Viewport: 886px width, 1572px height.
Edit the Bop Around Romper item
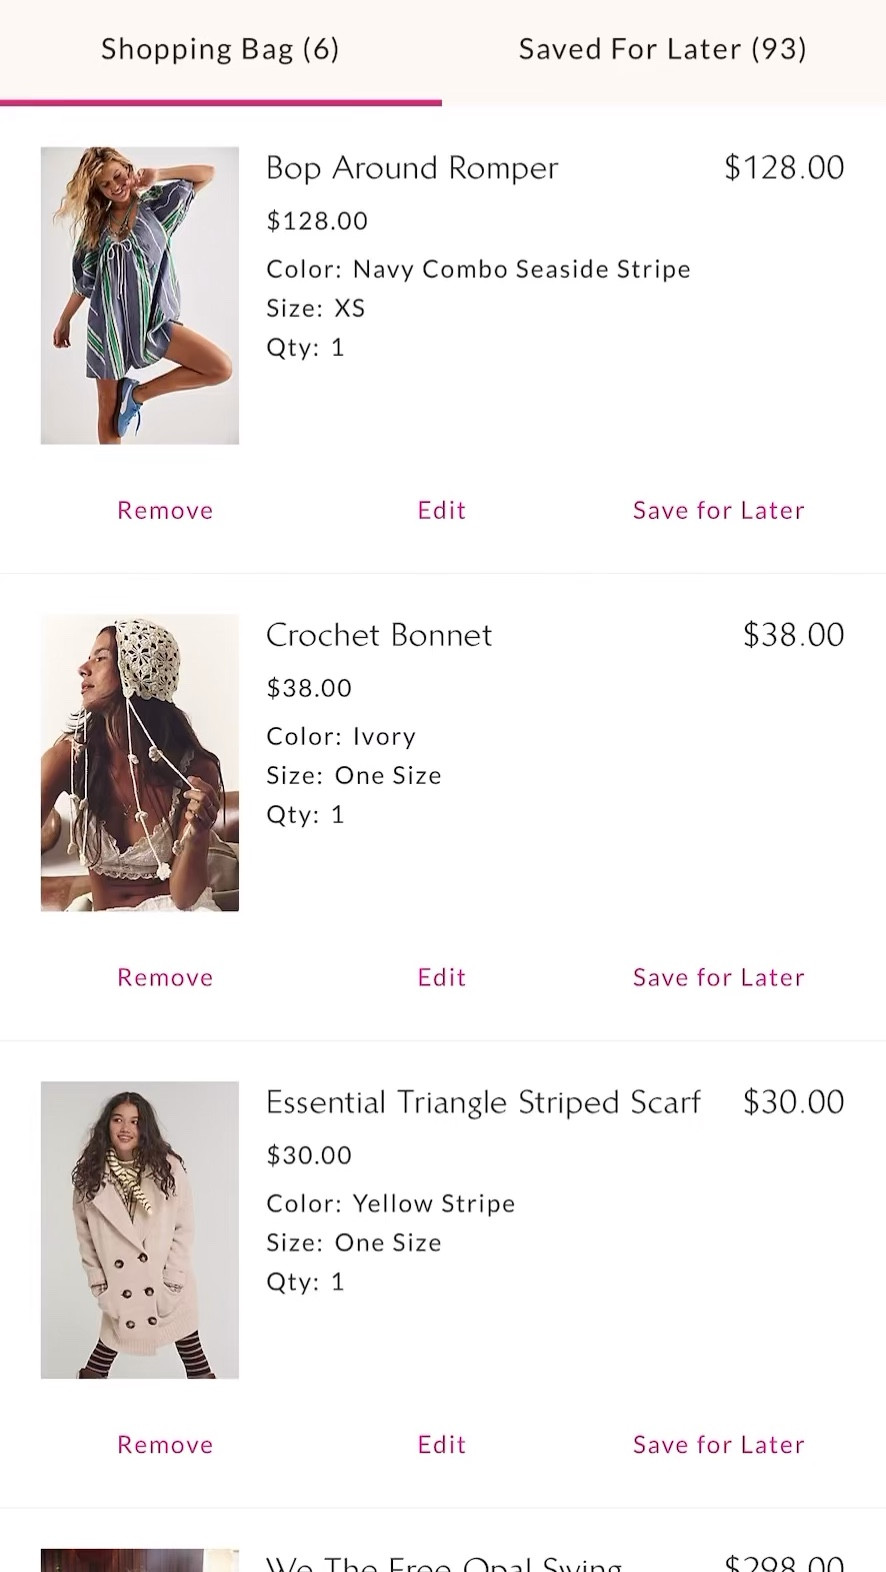coord(441,510)
